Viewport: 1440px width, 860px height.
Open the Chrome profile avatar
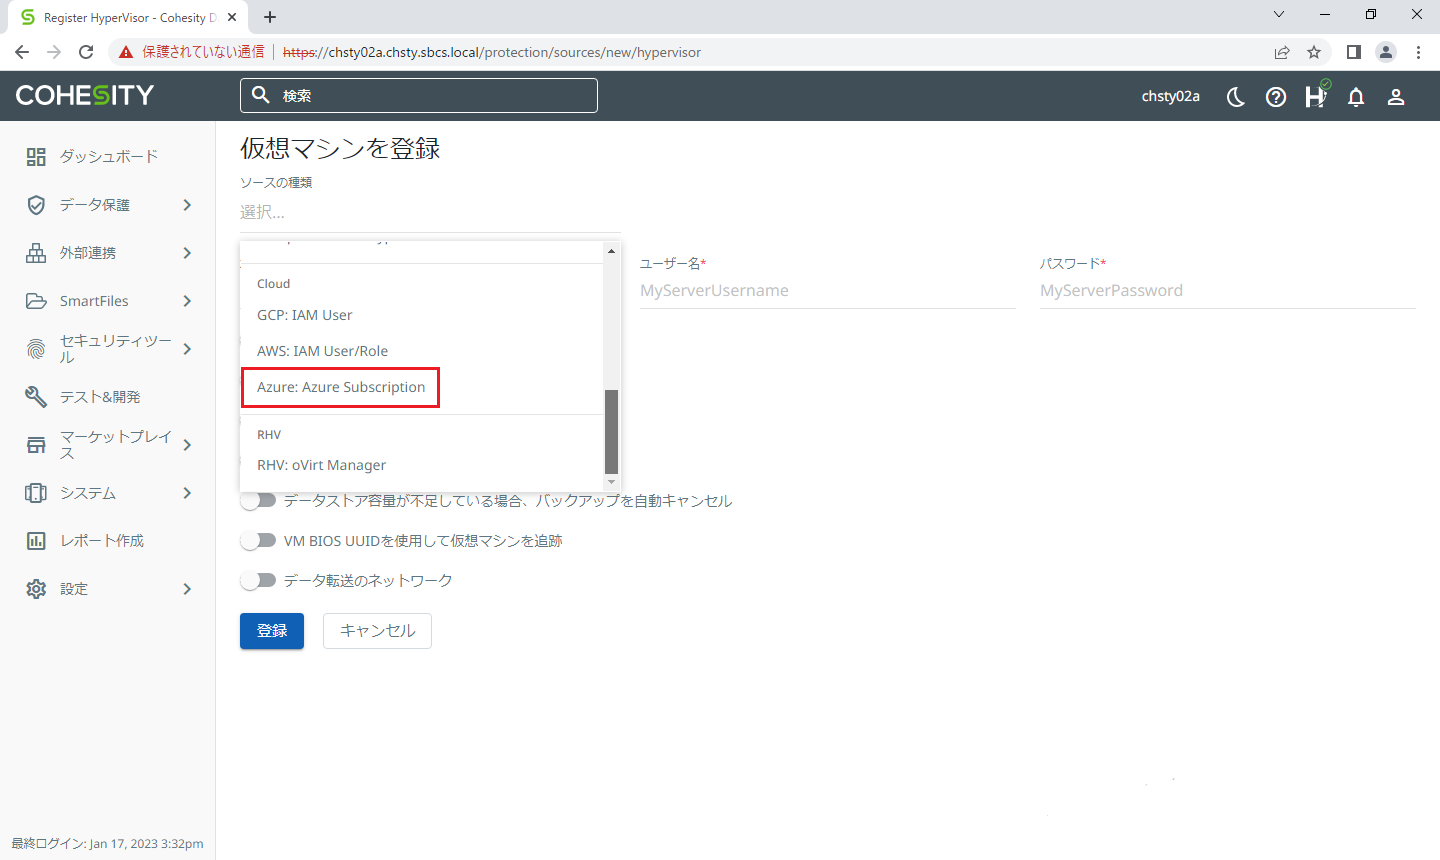pyautogui.click(x=1386, y=52)
